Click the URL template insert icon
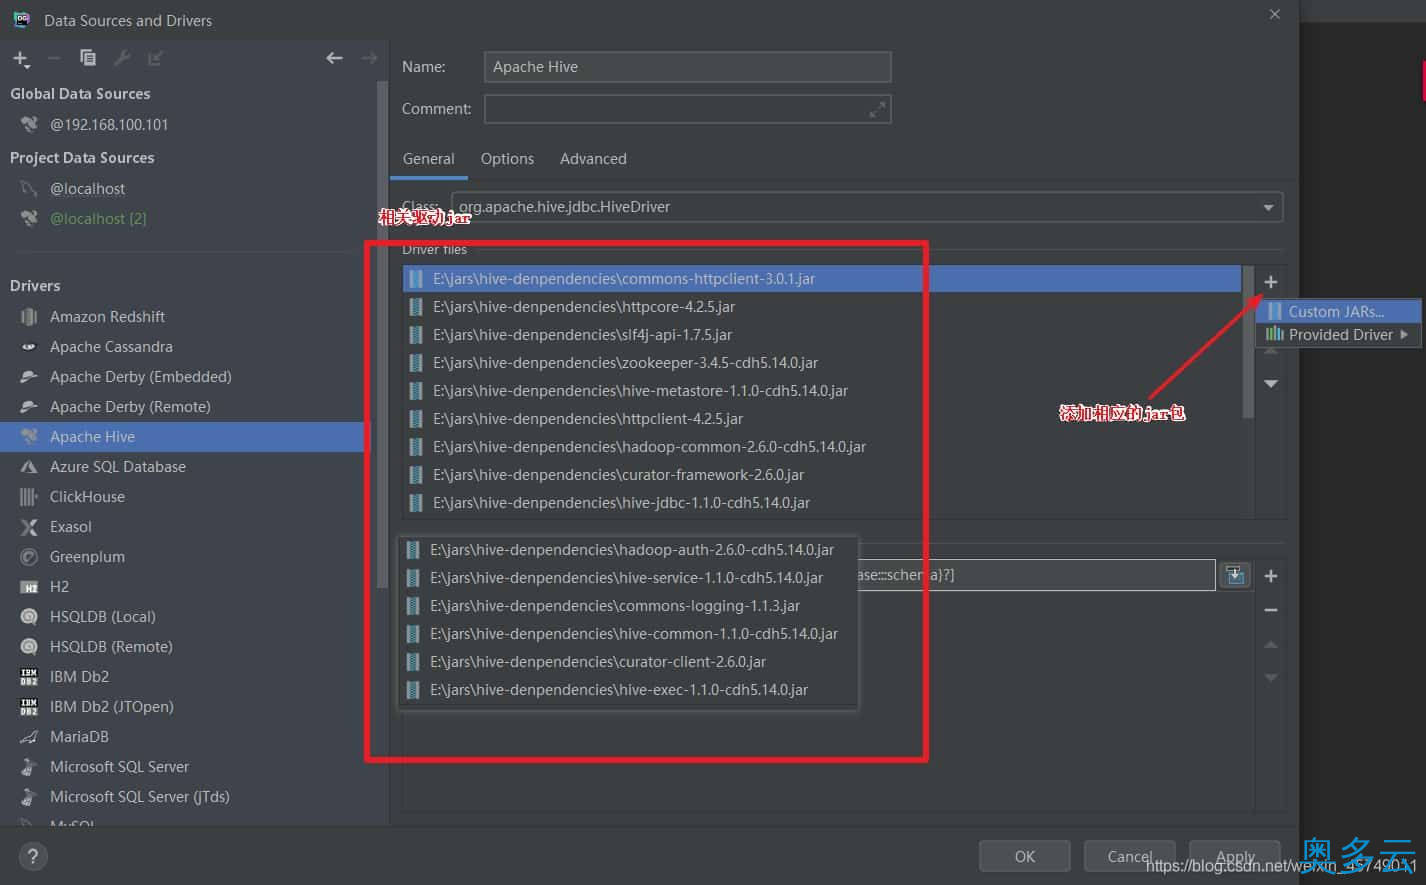1426x885 pixels. tap(1235, 575)
